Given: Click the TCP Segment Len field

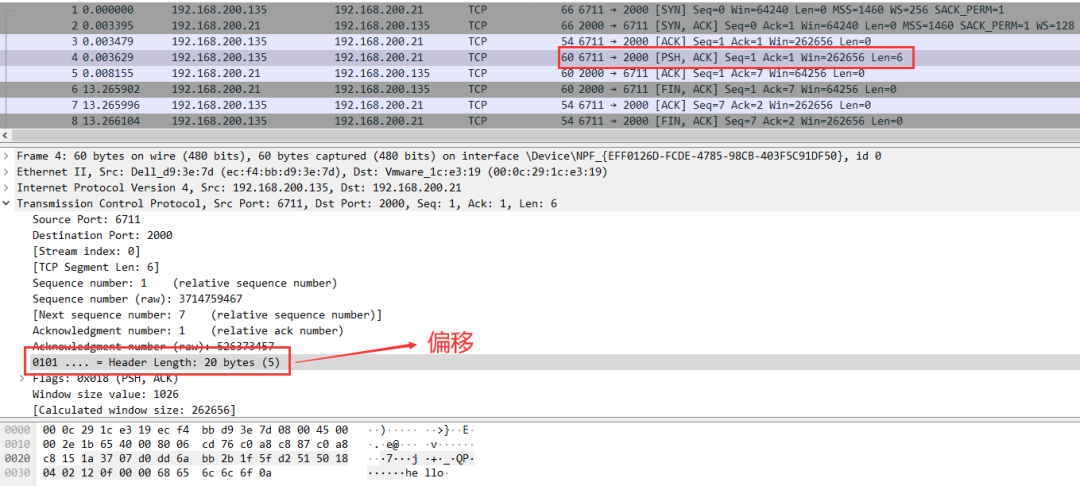Looking at the screenshot, I should click(95, 267).
